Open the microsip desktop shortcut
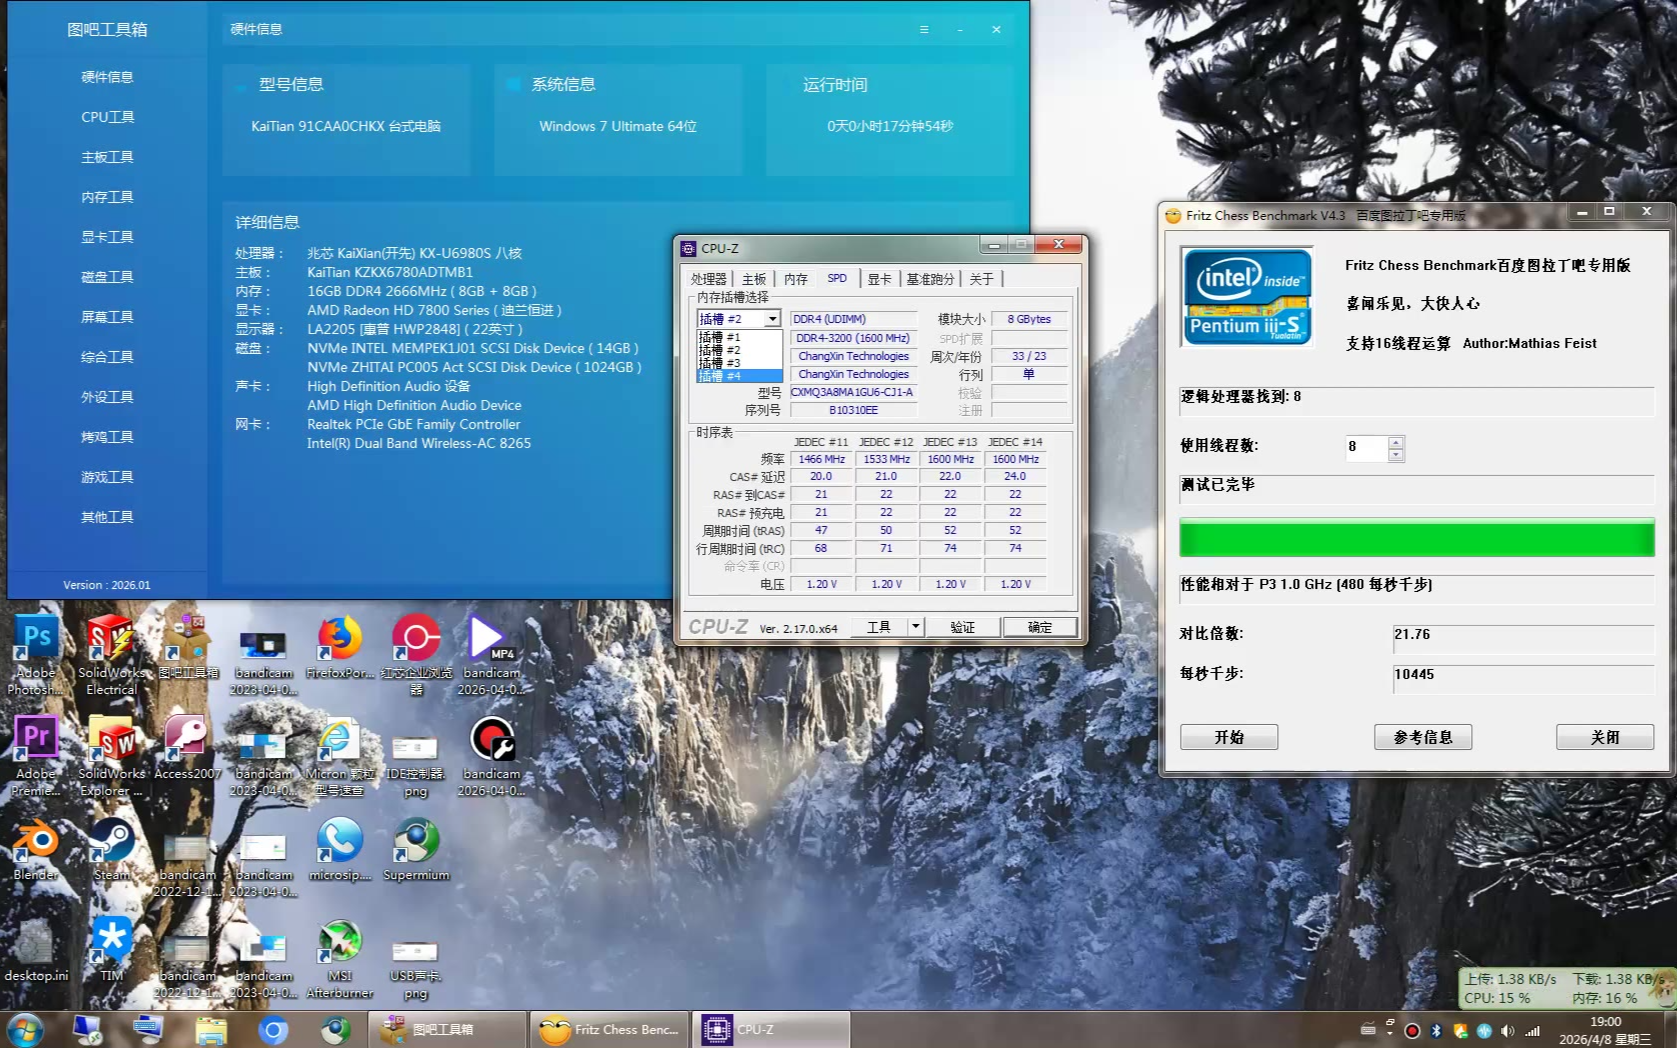 point(340,845)
